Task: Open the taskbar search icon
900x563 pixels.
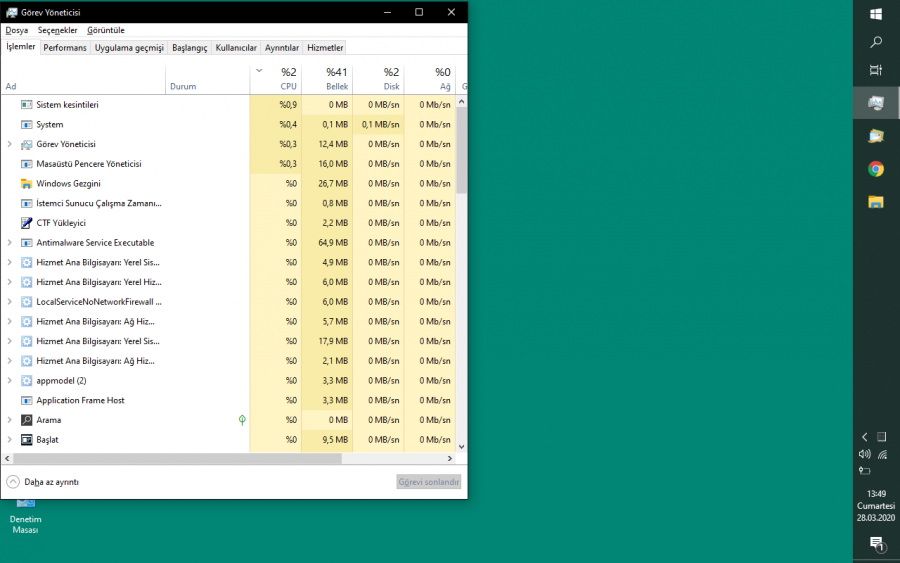Action: click(876, 42)
